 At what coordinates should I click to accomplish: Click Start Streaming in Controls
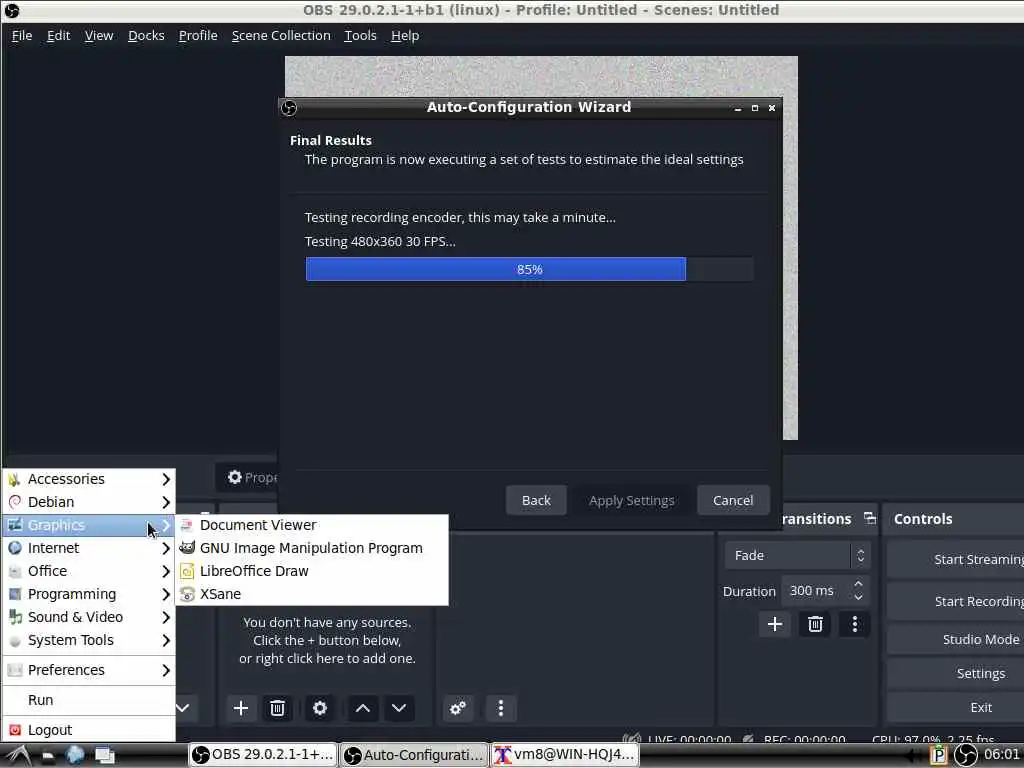955,560
